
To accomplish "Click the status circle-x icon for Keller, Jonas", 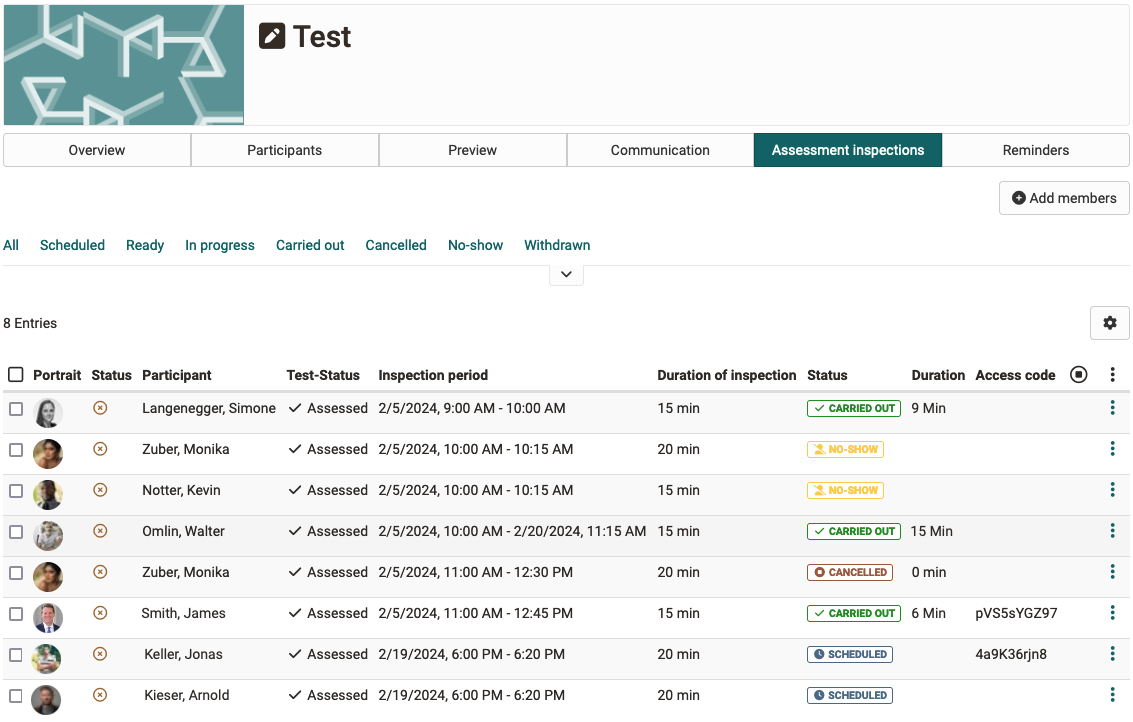I will [x=100, y=654].
